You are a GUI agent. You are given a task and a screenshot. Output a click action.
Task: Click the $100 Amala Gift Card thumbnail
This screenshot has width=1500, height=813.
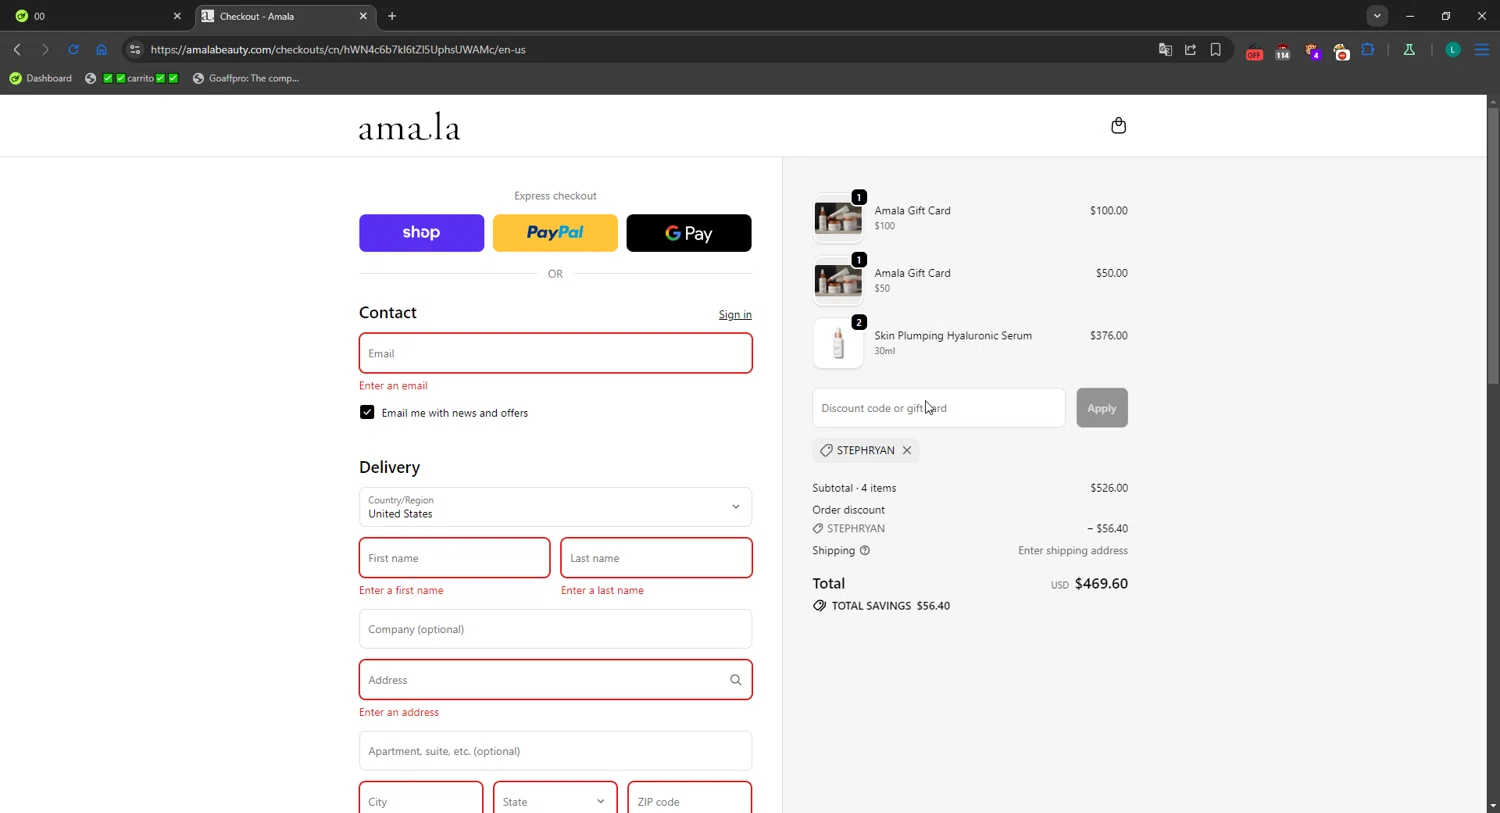coord(838,218)
